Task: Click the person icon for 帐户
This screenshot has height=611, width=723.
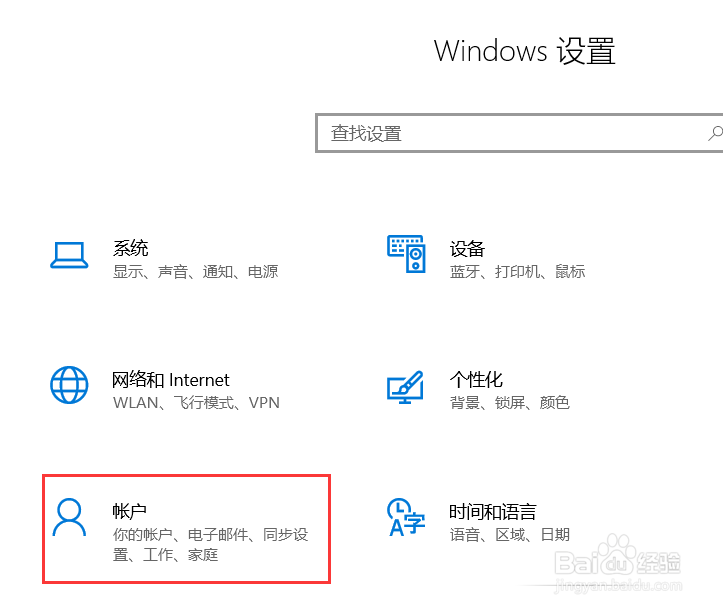Action: (69, 517)
